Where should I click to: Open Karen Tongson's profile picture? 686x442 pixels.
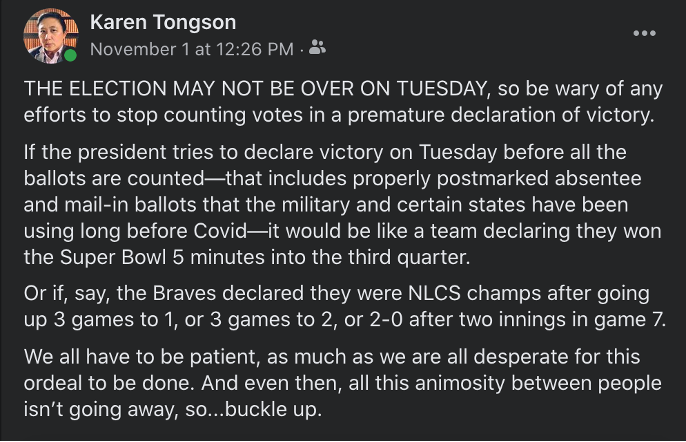pyautogui.click(x=50, y=35)
